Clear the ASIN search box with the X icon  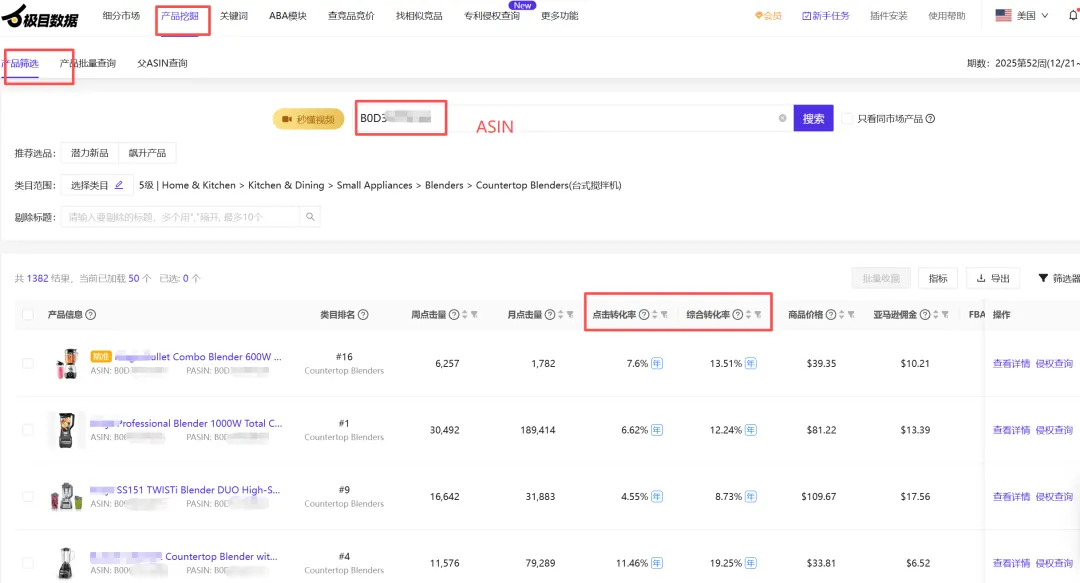pos(782,118)
